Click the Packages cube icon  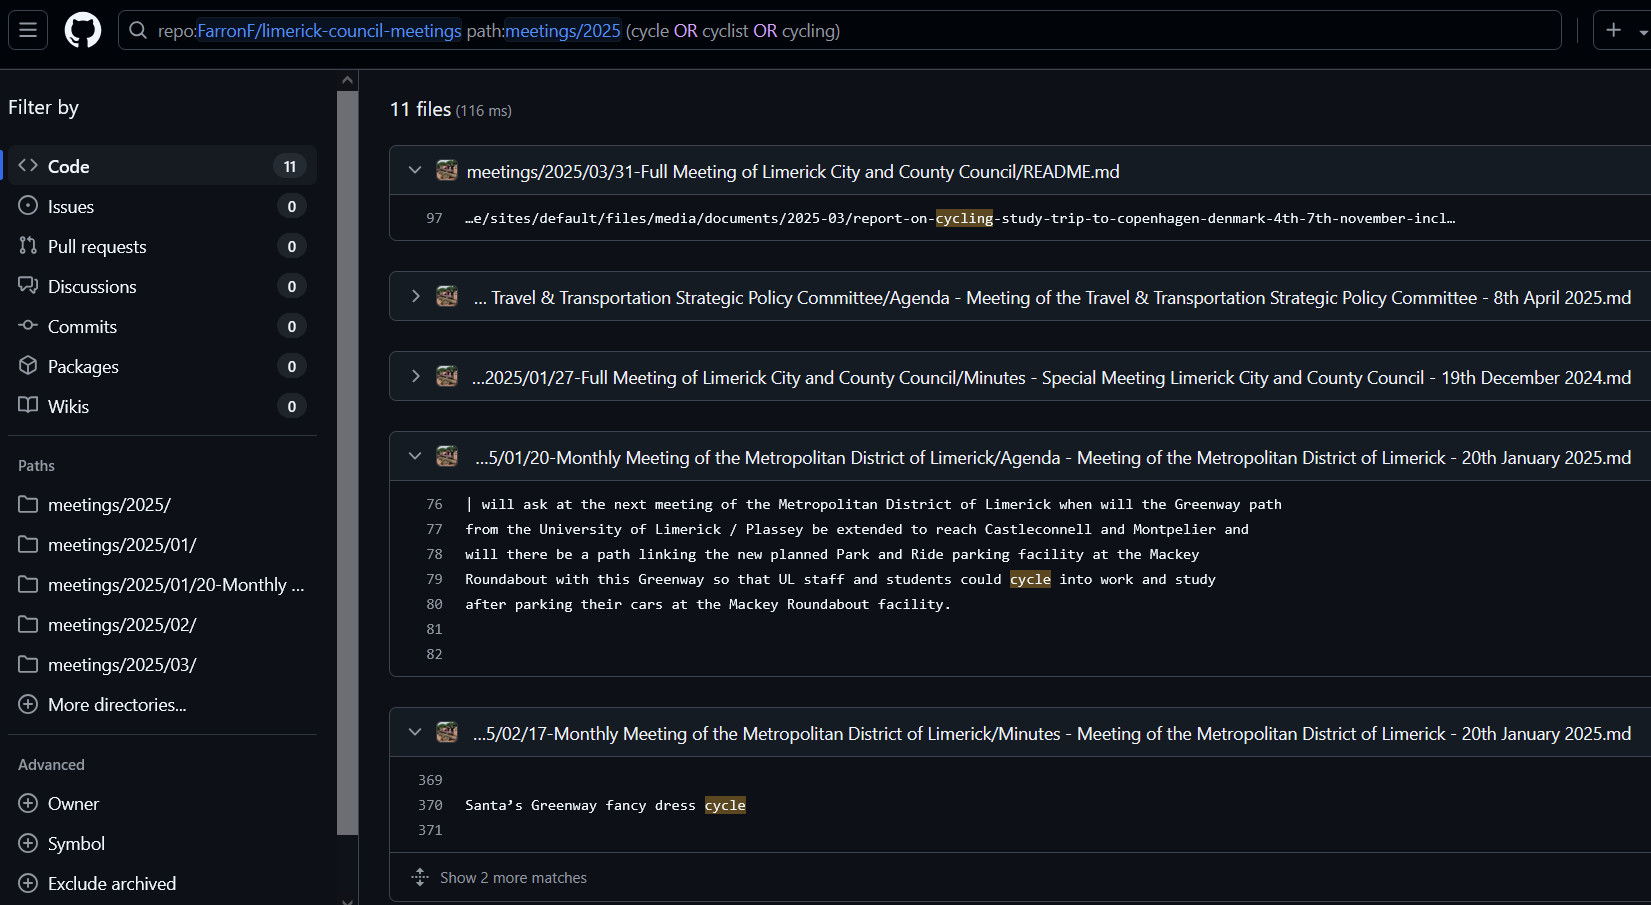pyautogui.click(x=28, y=365)
